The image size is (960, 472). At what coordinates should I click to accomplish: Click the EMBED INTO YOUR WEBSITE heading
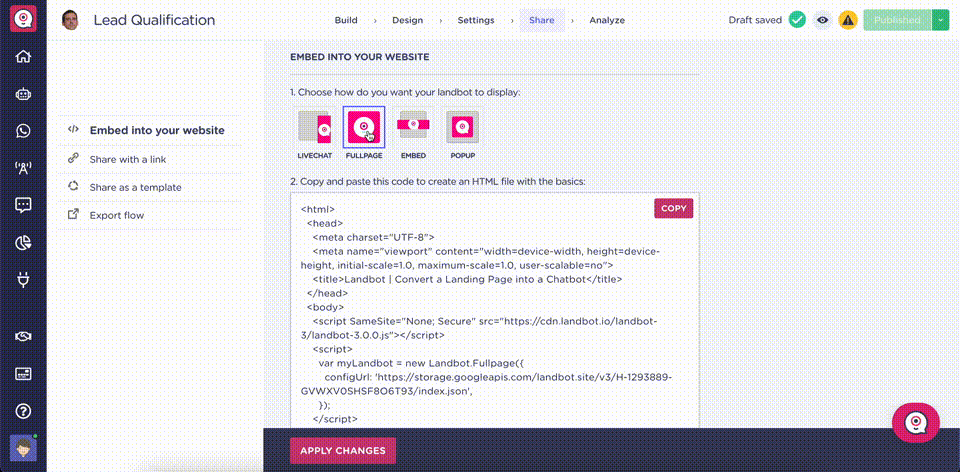[359, 57]
